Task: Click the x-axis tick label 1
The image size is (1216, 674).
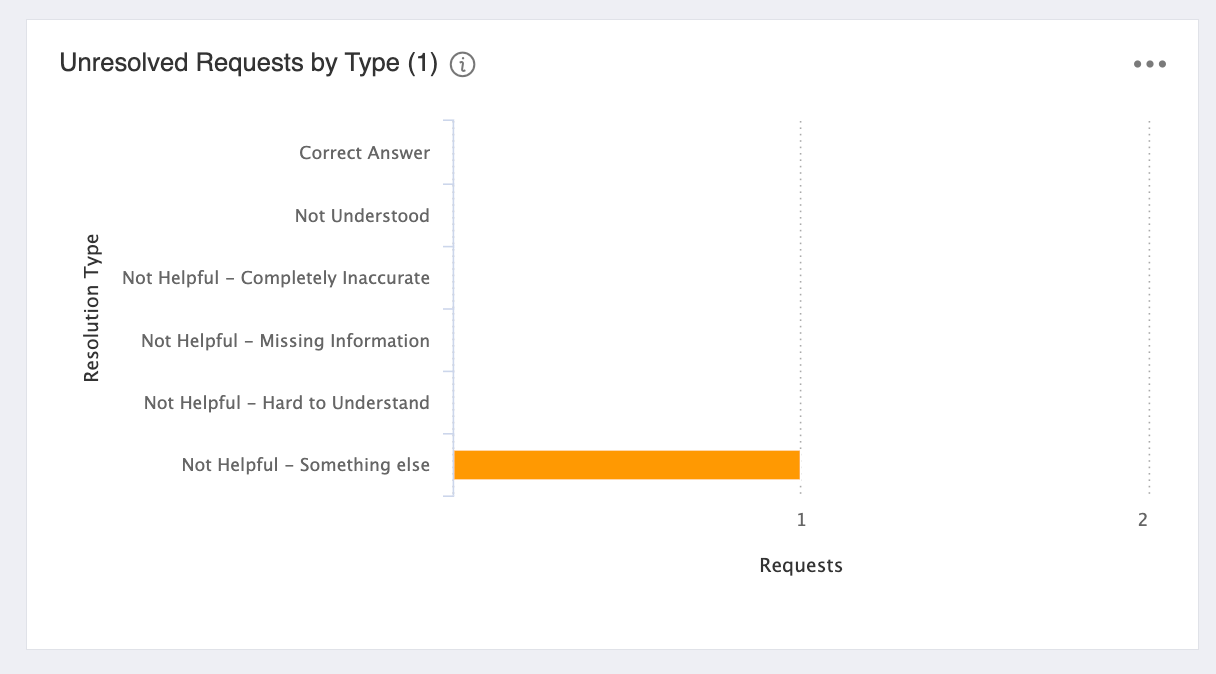Action: pyautogui.click(x=801, y=520)
